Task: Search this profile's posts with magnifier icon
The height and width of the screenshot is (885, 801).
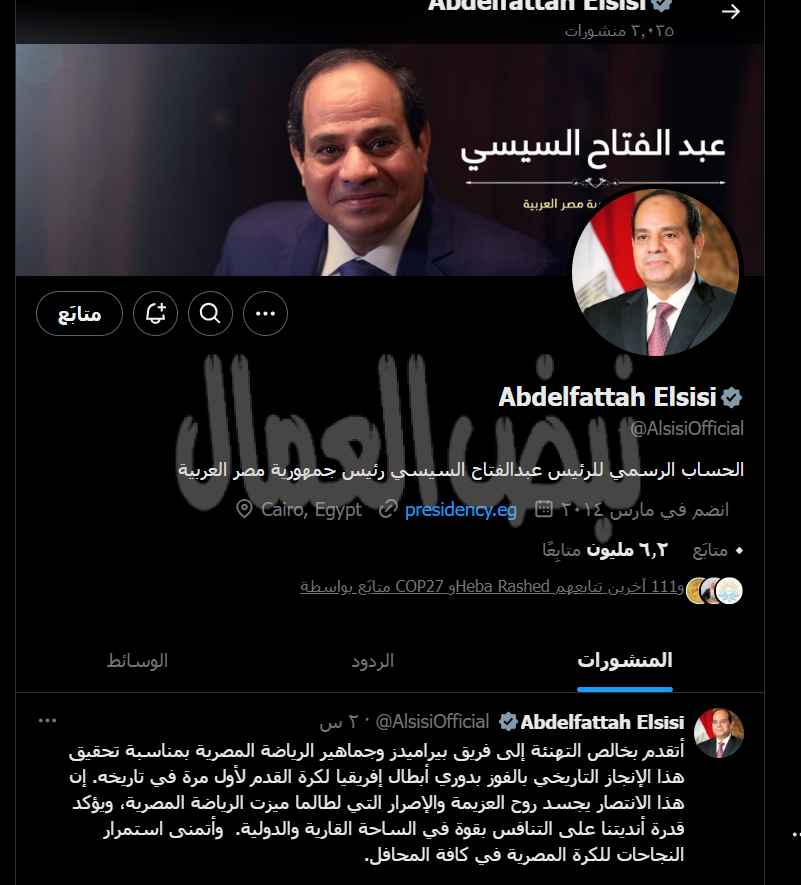Action: [211, 313]
